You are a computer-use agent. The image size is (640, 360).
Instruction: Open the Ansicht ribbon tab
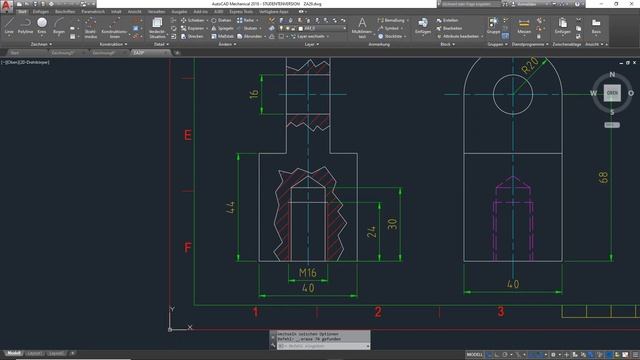coord(135,12)
